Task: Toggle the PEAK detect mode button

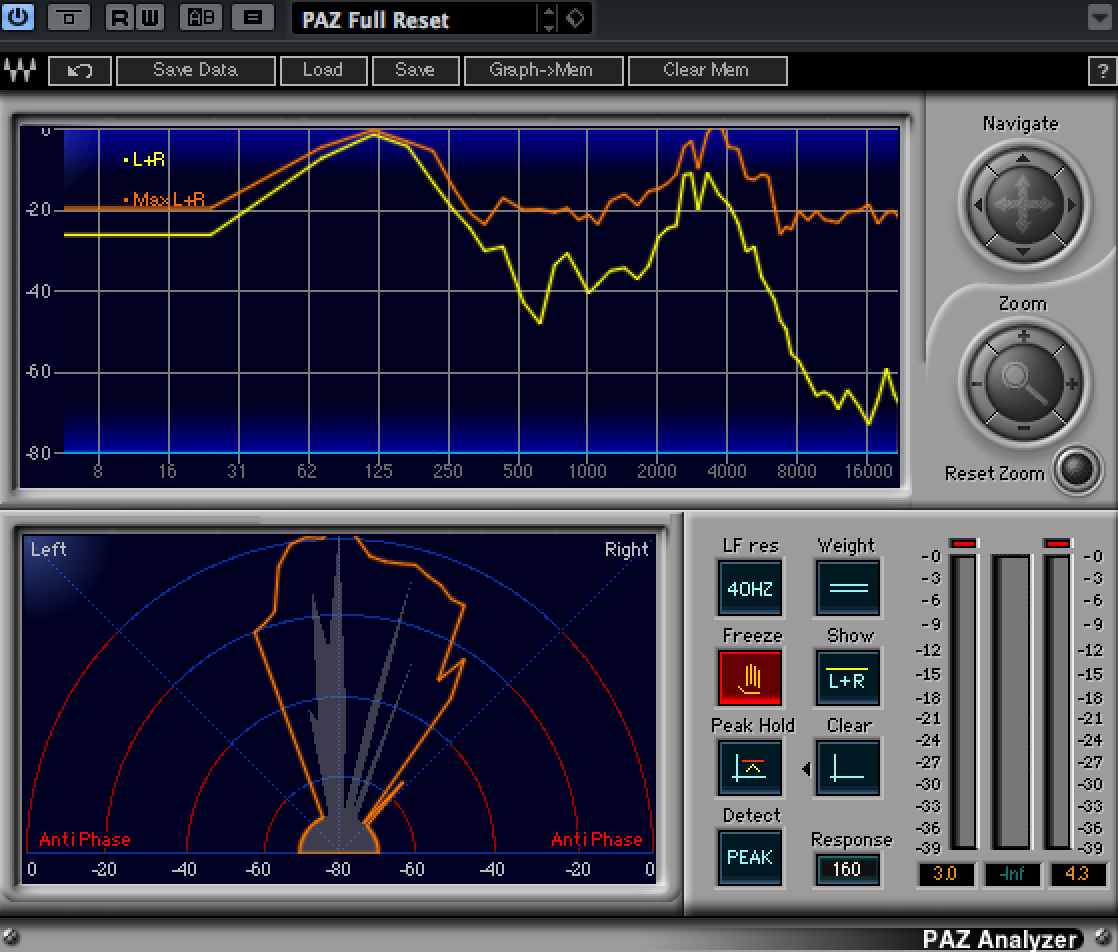Action: (750, 857)
